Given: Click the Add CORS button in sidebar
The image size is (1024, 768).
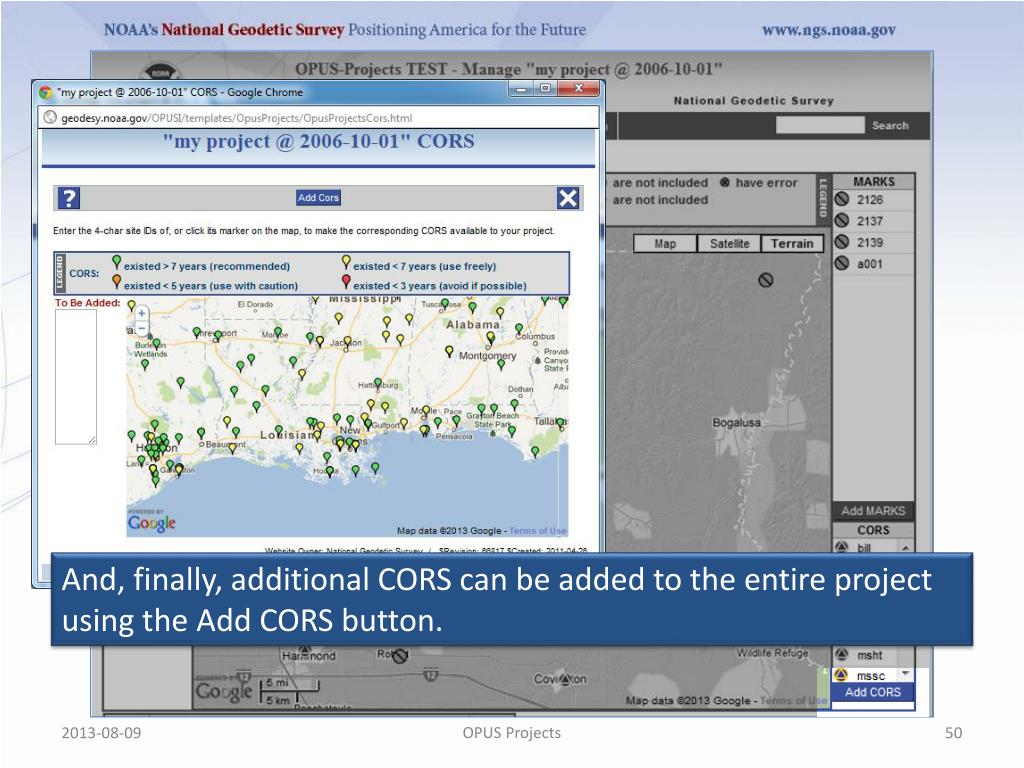Looking at the screenshot, I should pyautogui.click(x=873, y=692).
